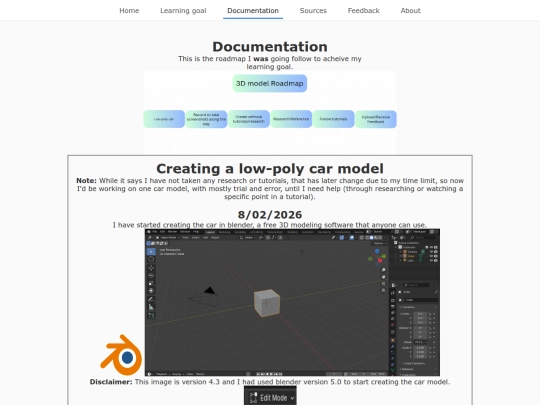Image resolution: width=540 pixels, height=405 pixels.
Task: Select Blender's Measure tool icon
Action: [x=151, y=307]
